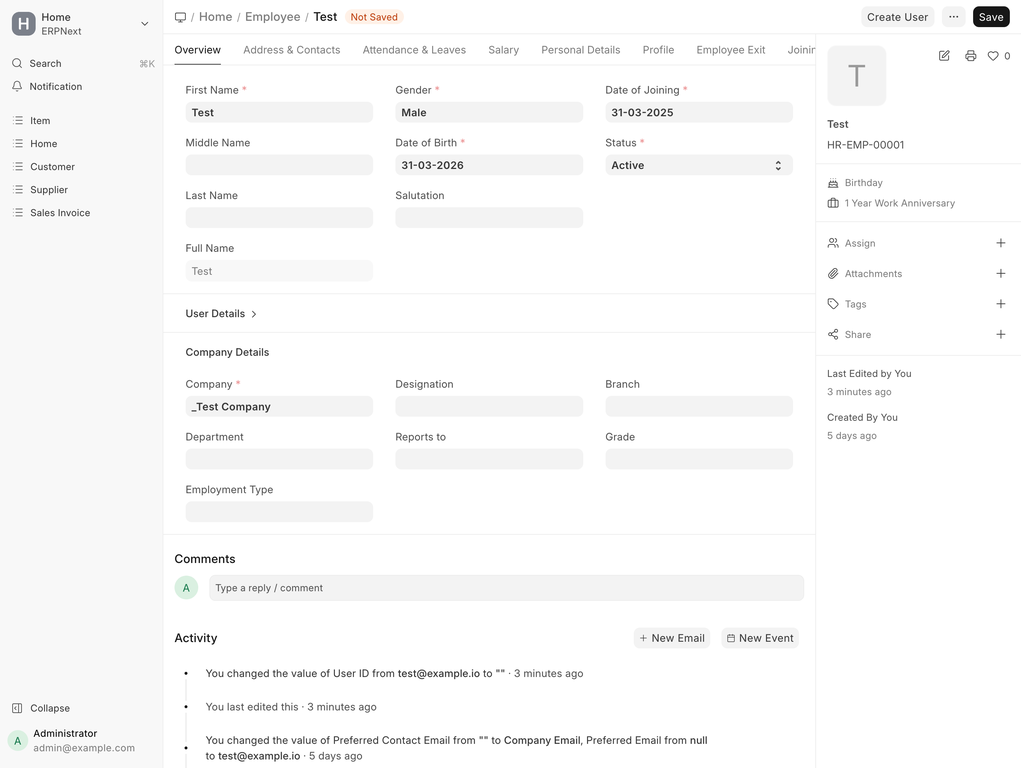Collapse the left sidebar
This screenshot has width=1021, height=768.
coord(49,708)
